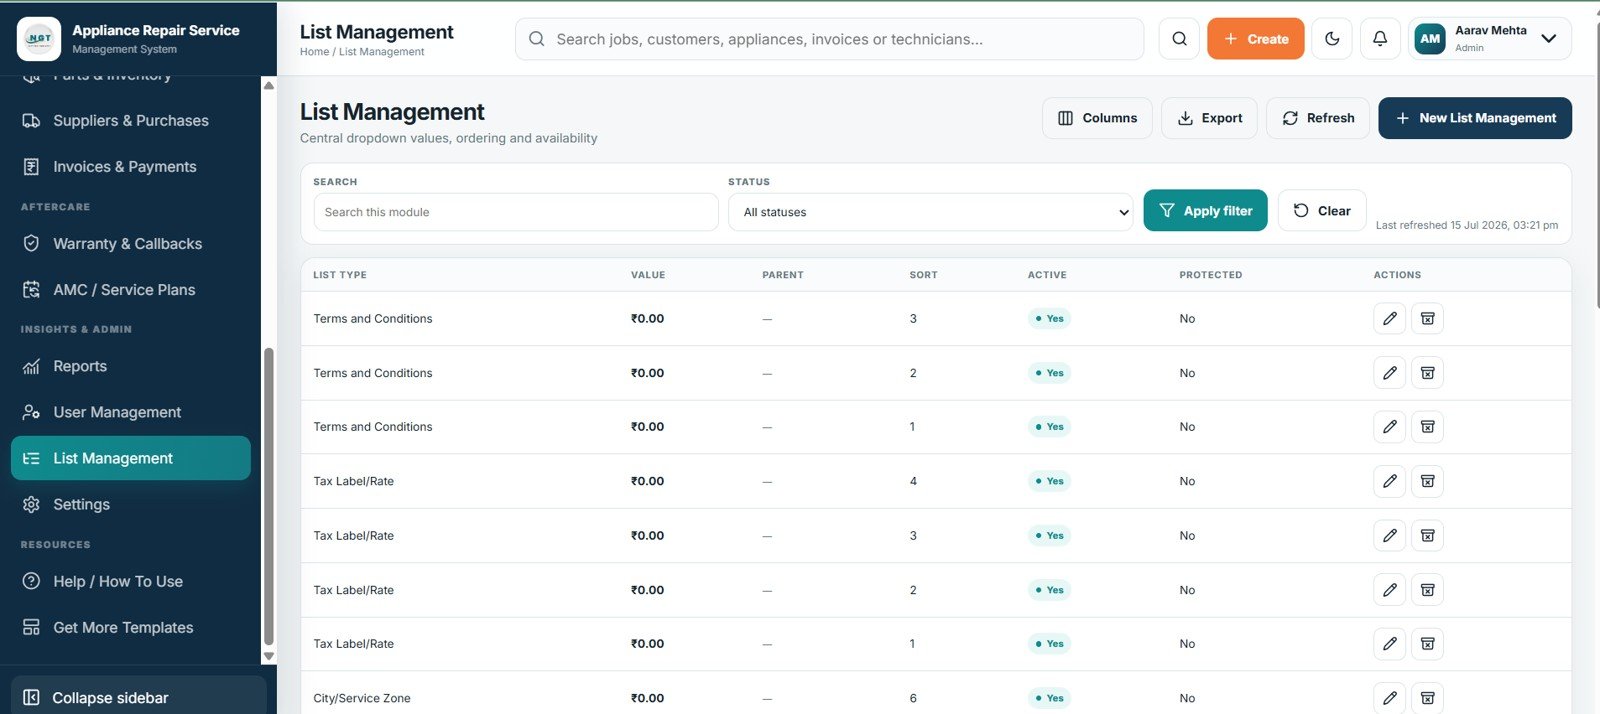Archive the City/Service Zone row
This screenshot has height=714, width=1600.
tap(1427, 698)
